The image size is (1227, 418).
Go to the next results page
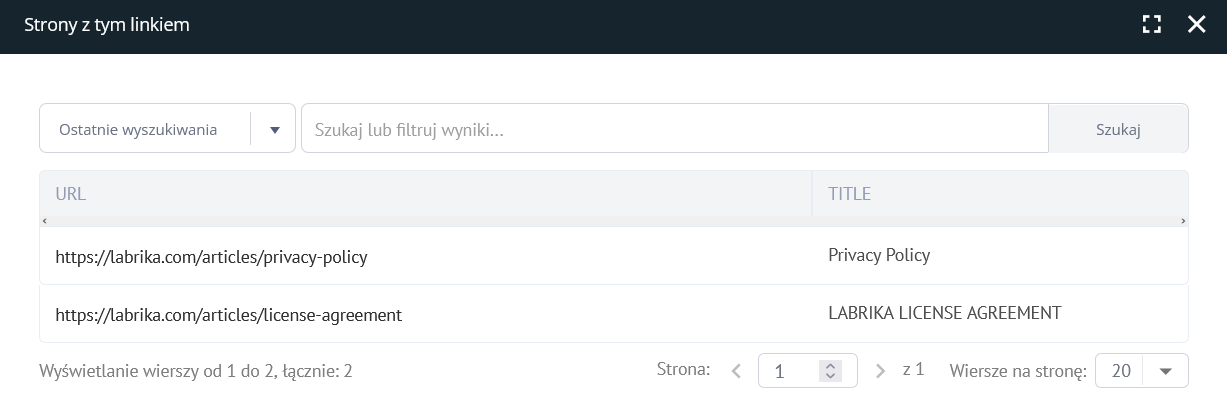pyautogui.click(x=880, y=371)
